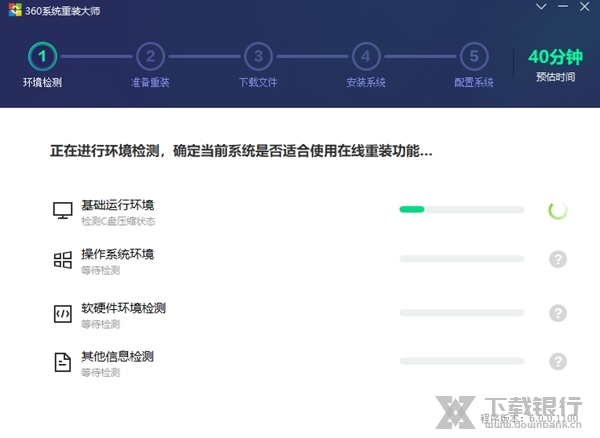Select step 5 circle 配置系统
This screenshot has width=600, height=438.
coord(474,56)
